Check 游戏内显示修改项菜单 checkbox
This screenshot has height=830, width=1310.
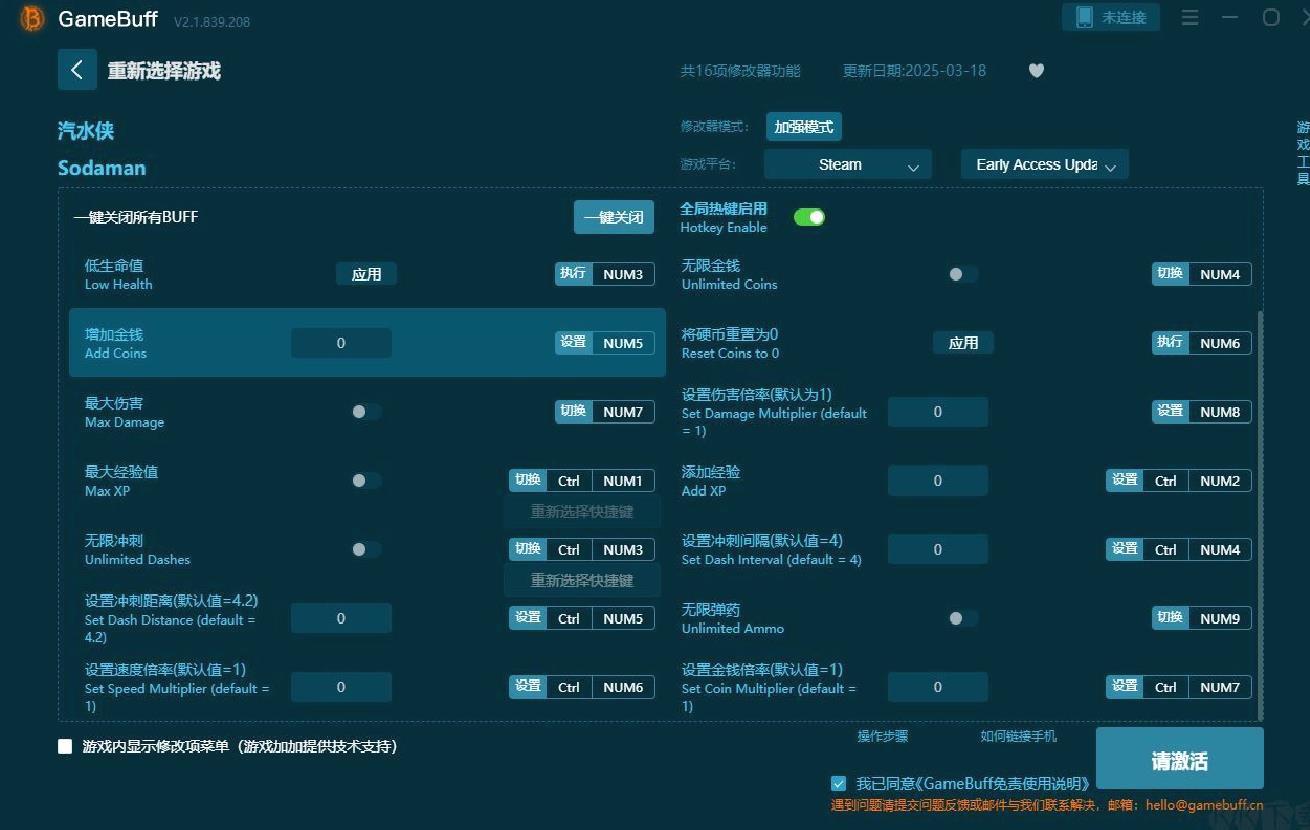pyautogui.click(x=65, y=746)
